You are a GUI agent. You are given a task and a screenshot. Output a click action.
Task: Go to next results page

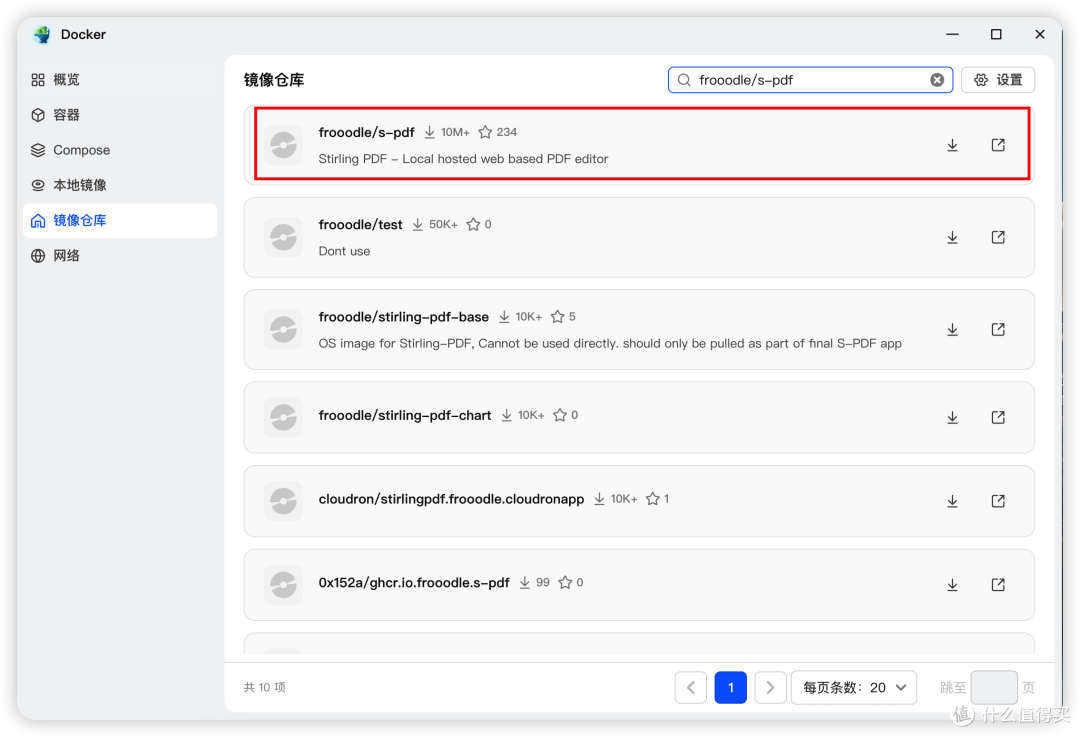tap(771, 687)
